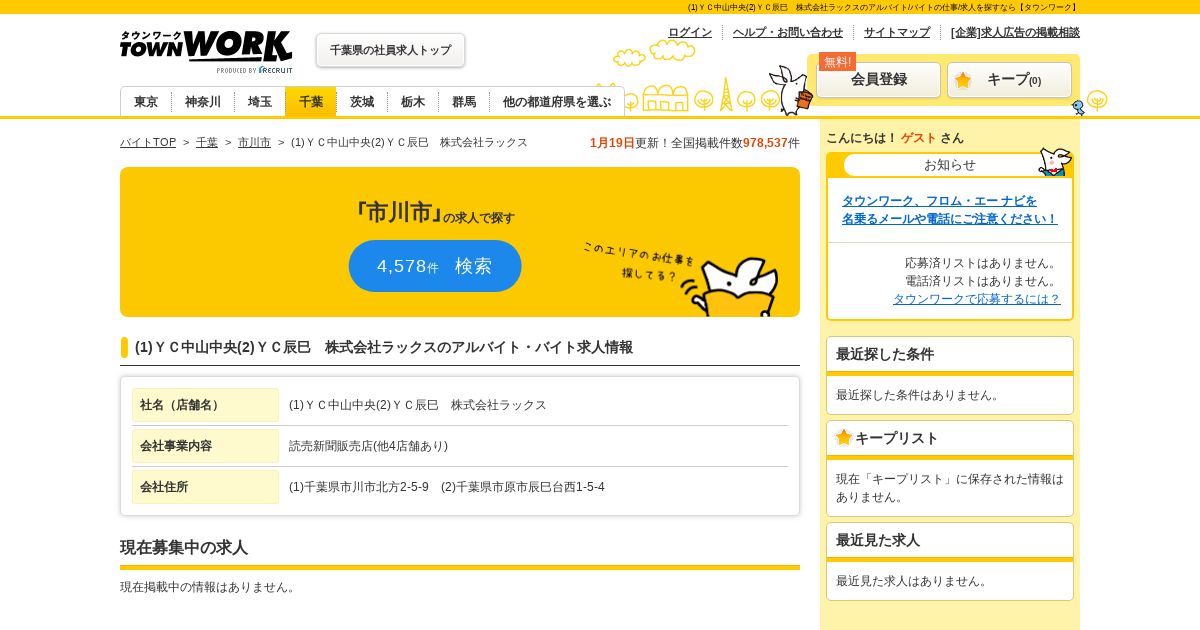Click the 会員登録 button
The height and width of the screenshot is (630, 1200).
878,80
